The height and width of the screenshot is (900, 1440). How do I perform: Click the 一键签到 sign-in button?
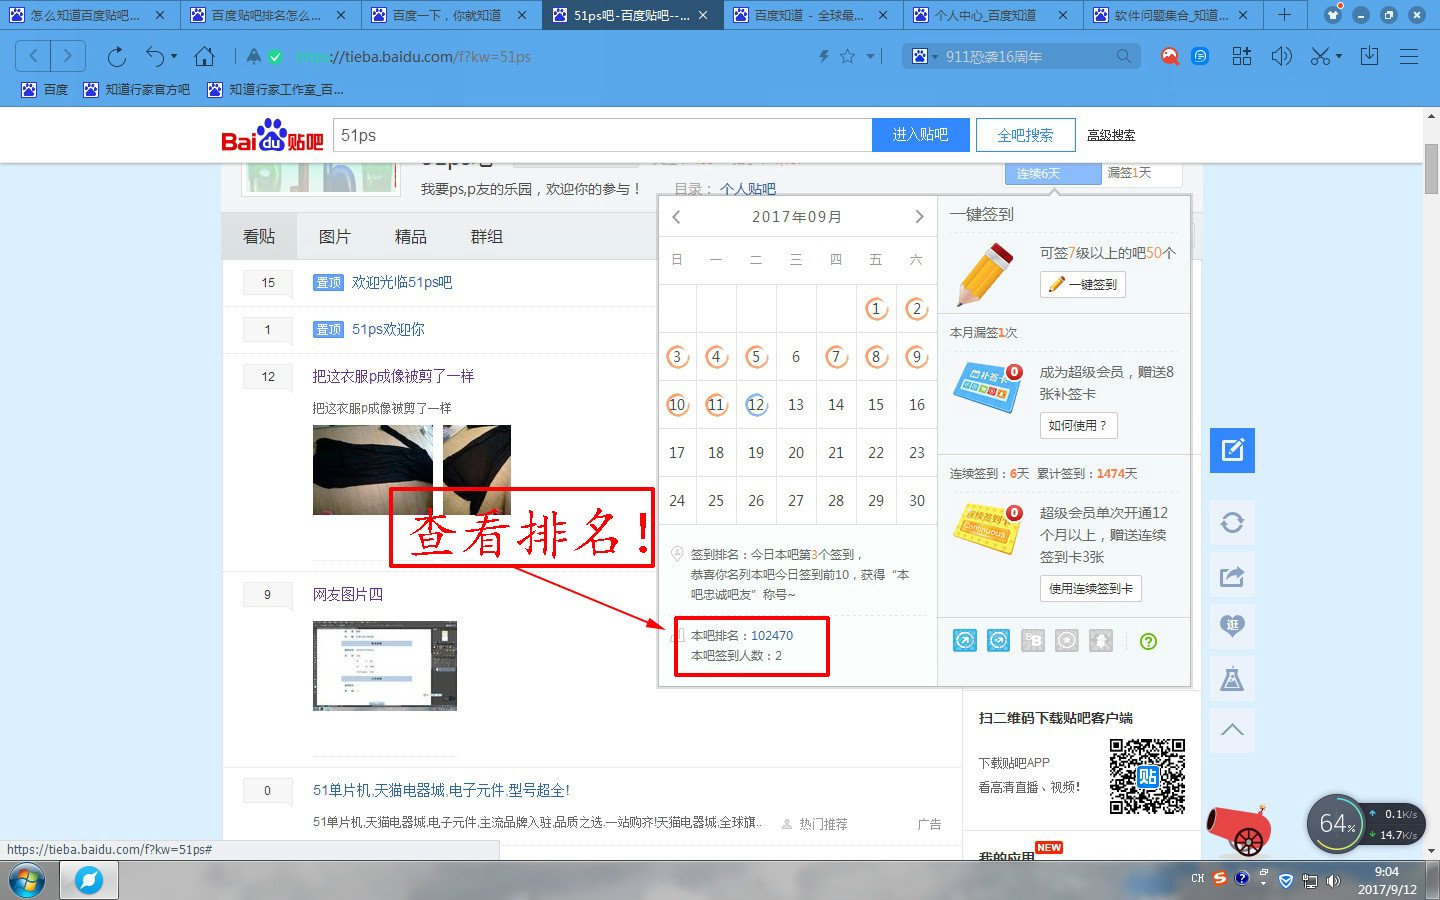pyautogui.click(x=1082, y=284)
